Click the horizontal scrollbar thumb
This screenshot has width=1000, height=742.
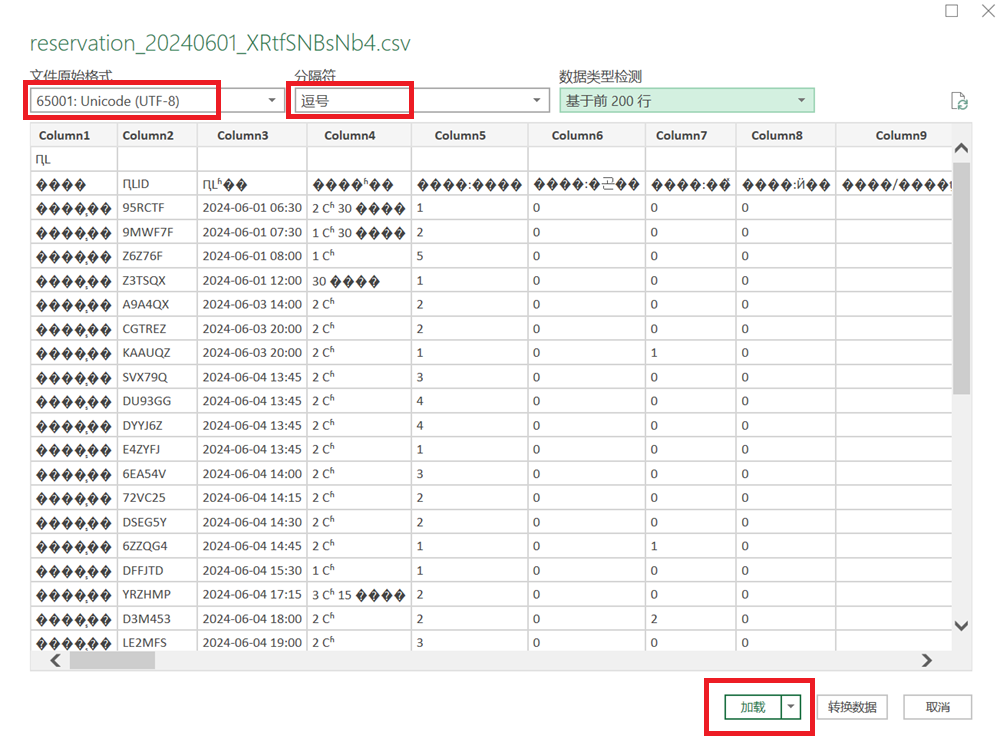(x=112, y=660)
